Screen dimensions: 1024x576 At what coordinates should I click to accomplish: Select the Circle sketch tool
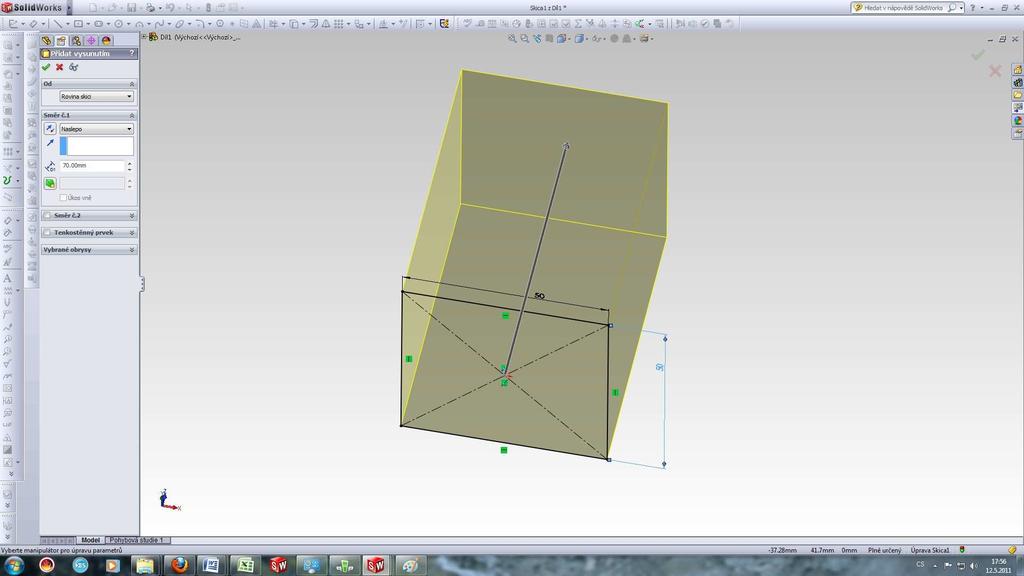(x=118, y=24)
